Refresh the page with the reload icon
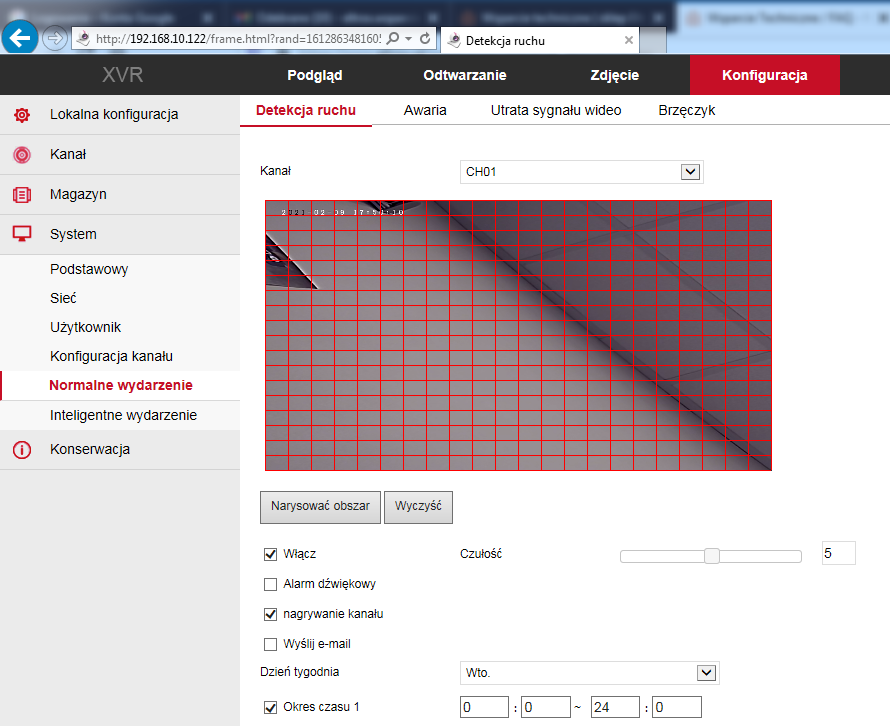The width and height of the screenshot is (890, 726). coord(424,38)
